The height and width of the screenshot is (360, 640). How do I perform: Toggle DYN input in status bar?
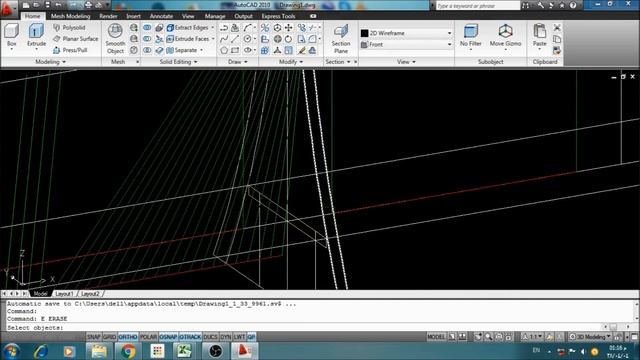226,337
